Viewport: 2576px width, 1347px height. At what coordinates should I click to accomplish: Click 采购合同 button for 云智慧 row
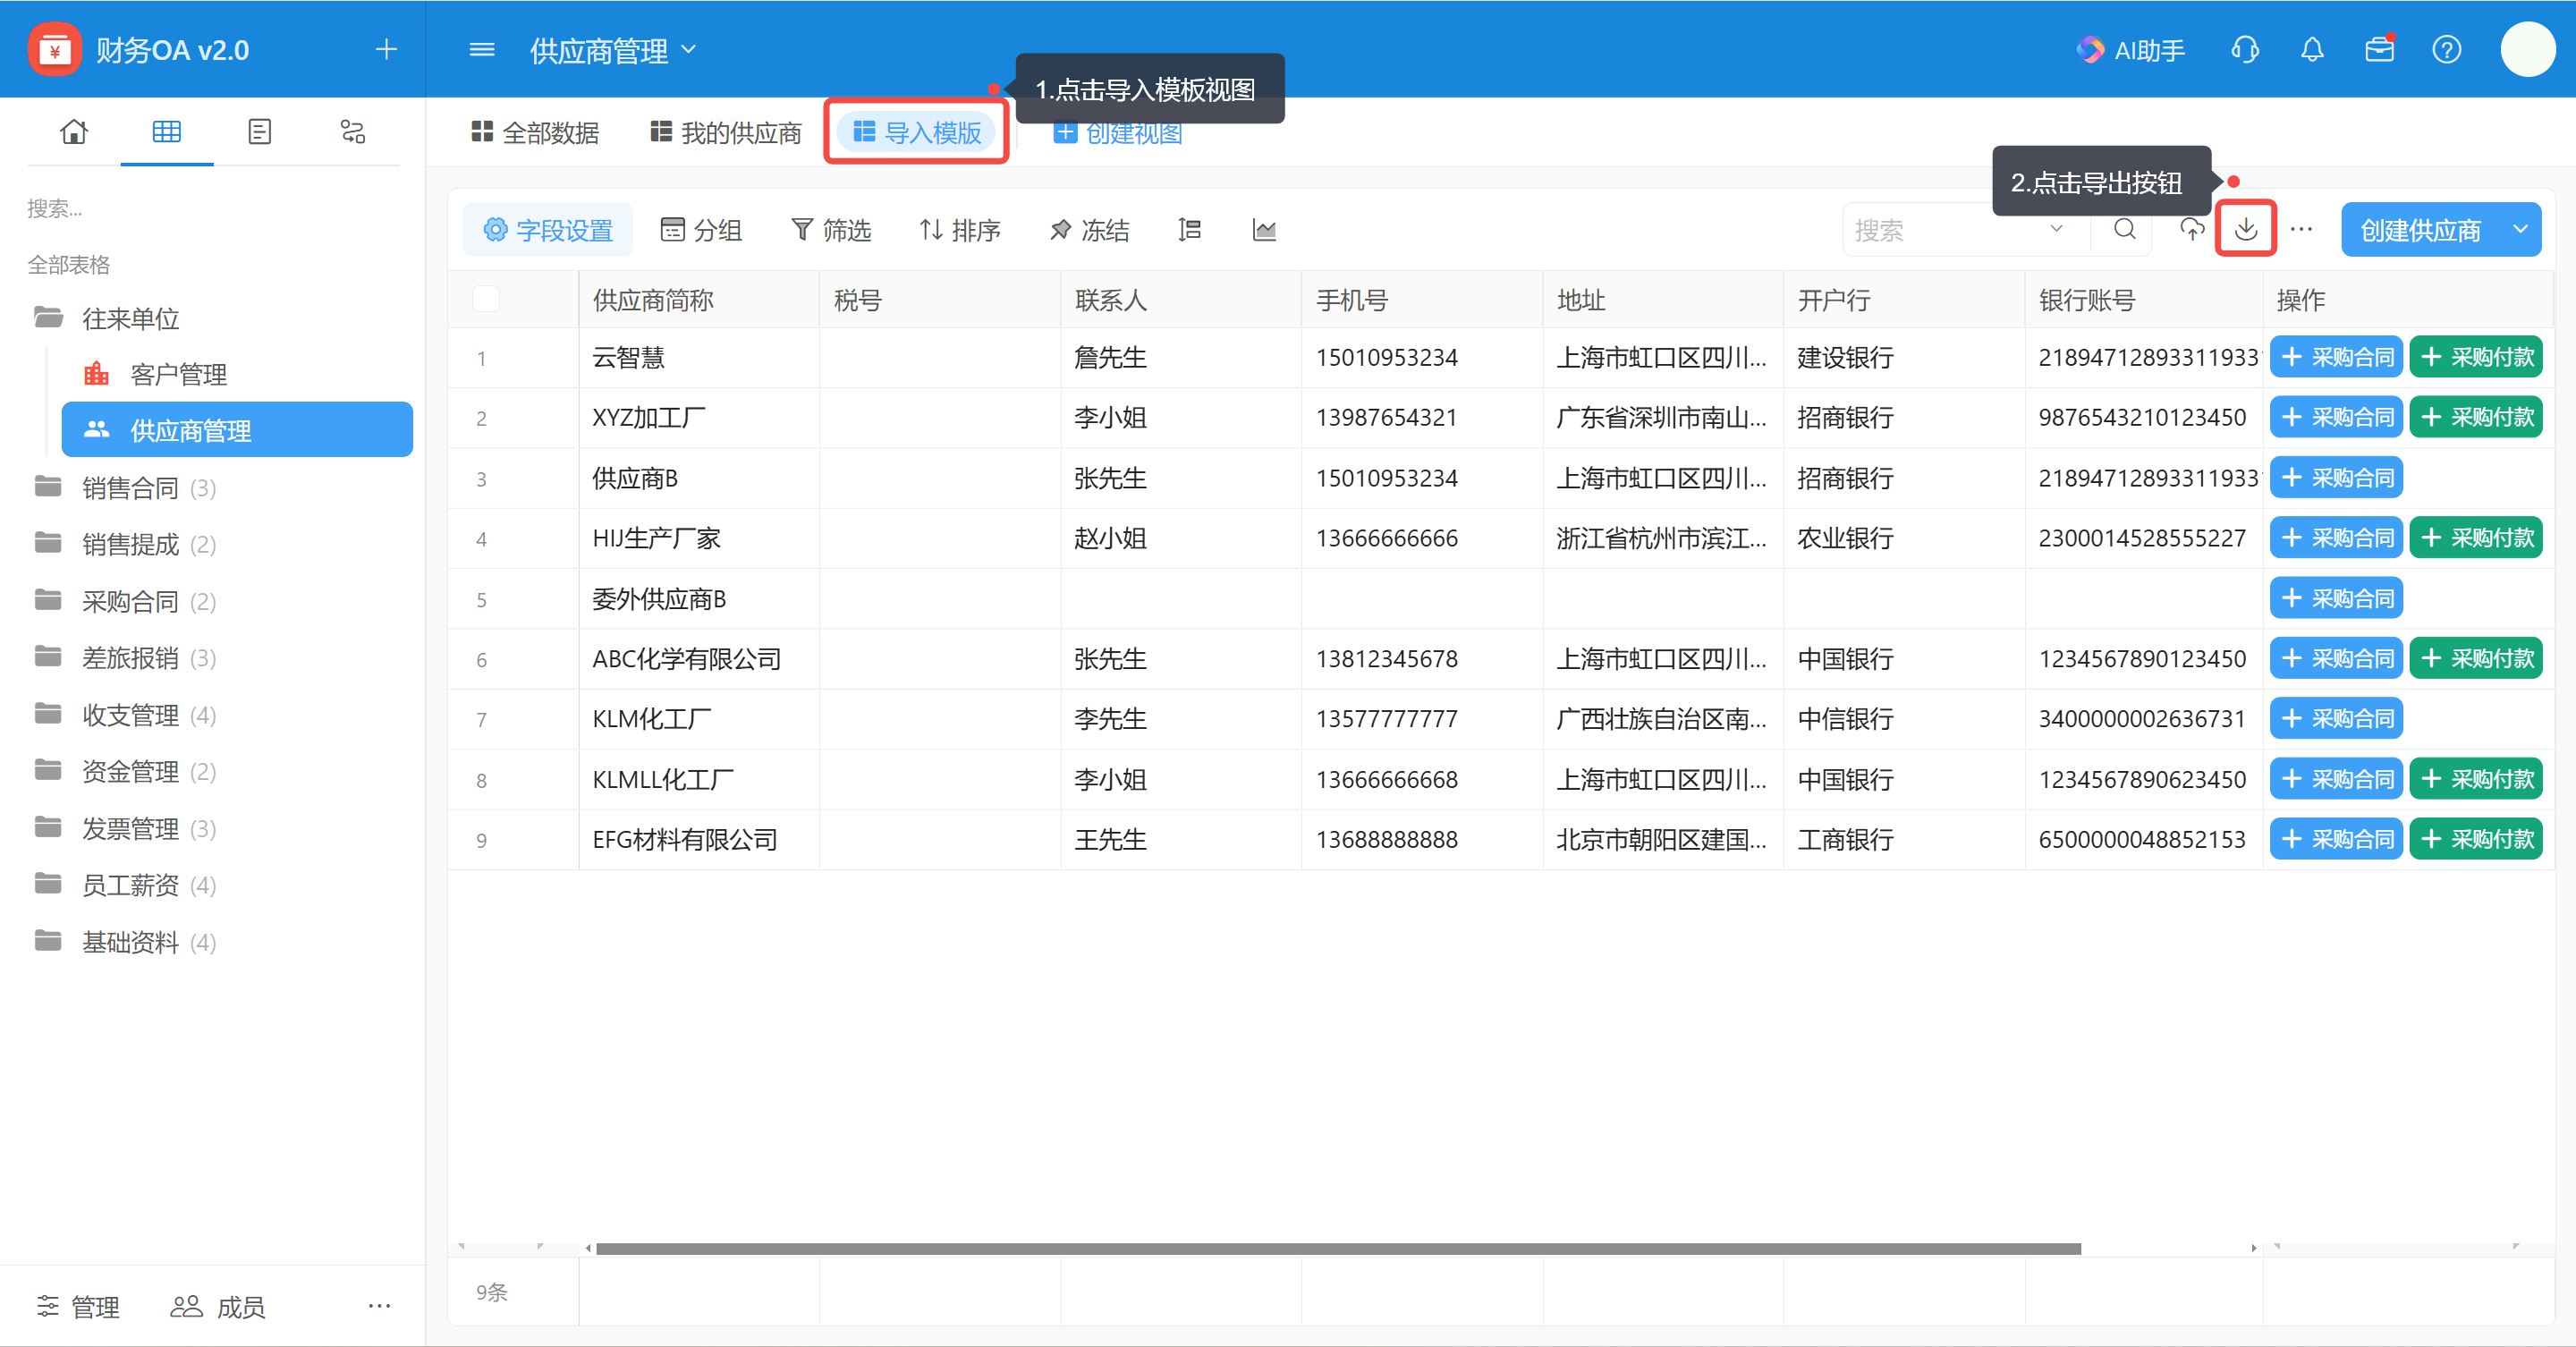tap(2336, 357)
